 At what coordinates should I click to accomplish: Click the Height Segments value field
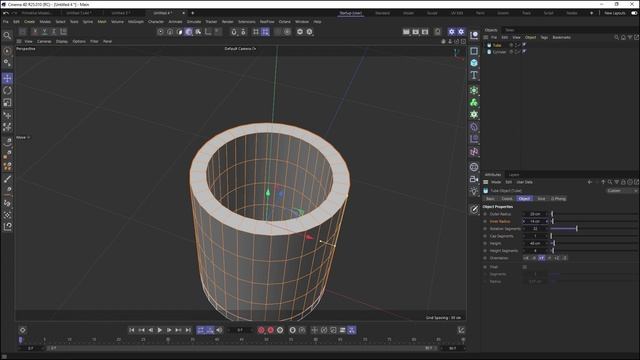point(536,251)
